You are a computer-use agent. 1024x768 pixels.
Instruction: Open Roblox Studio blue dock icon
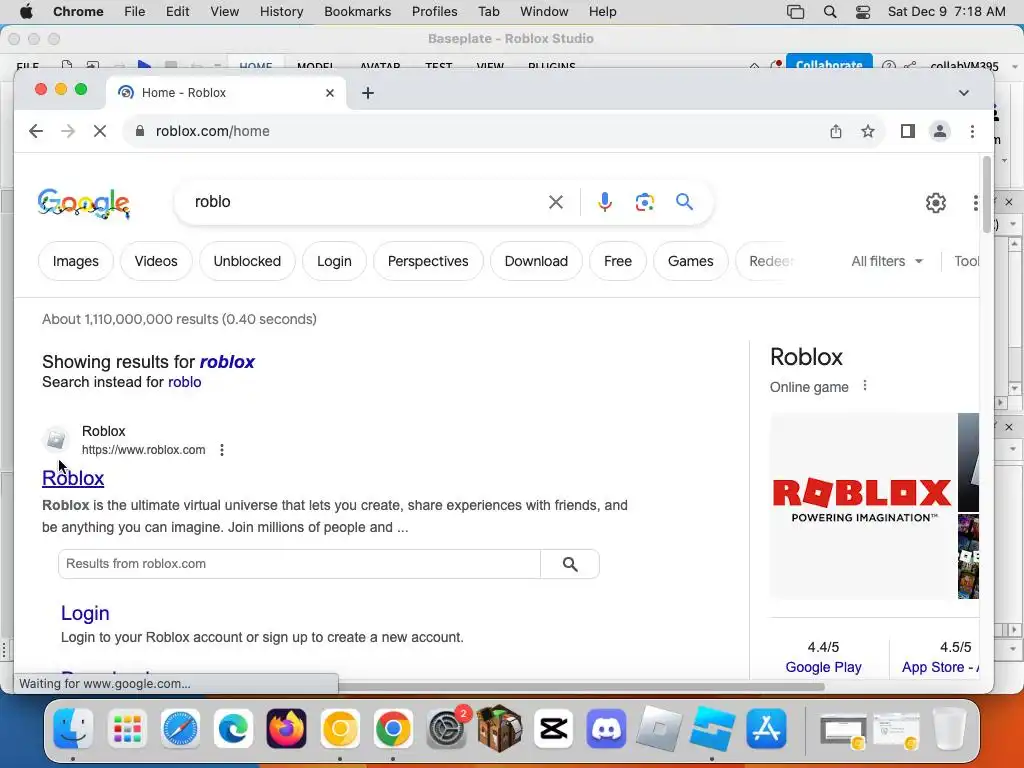pos(712,728)
